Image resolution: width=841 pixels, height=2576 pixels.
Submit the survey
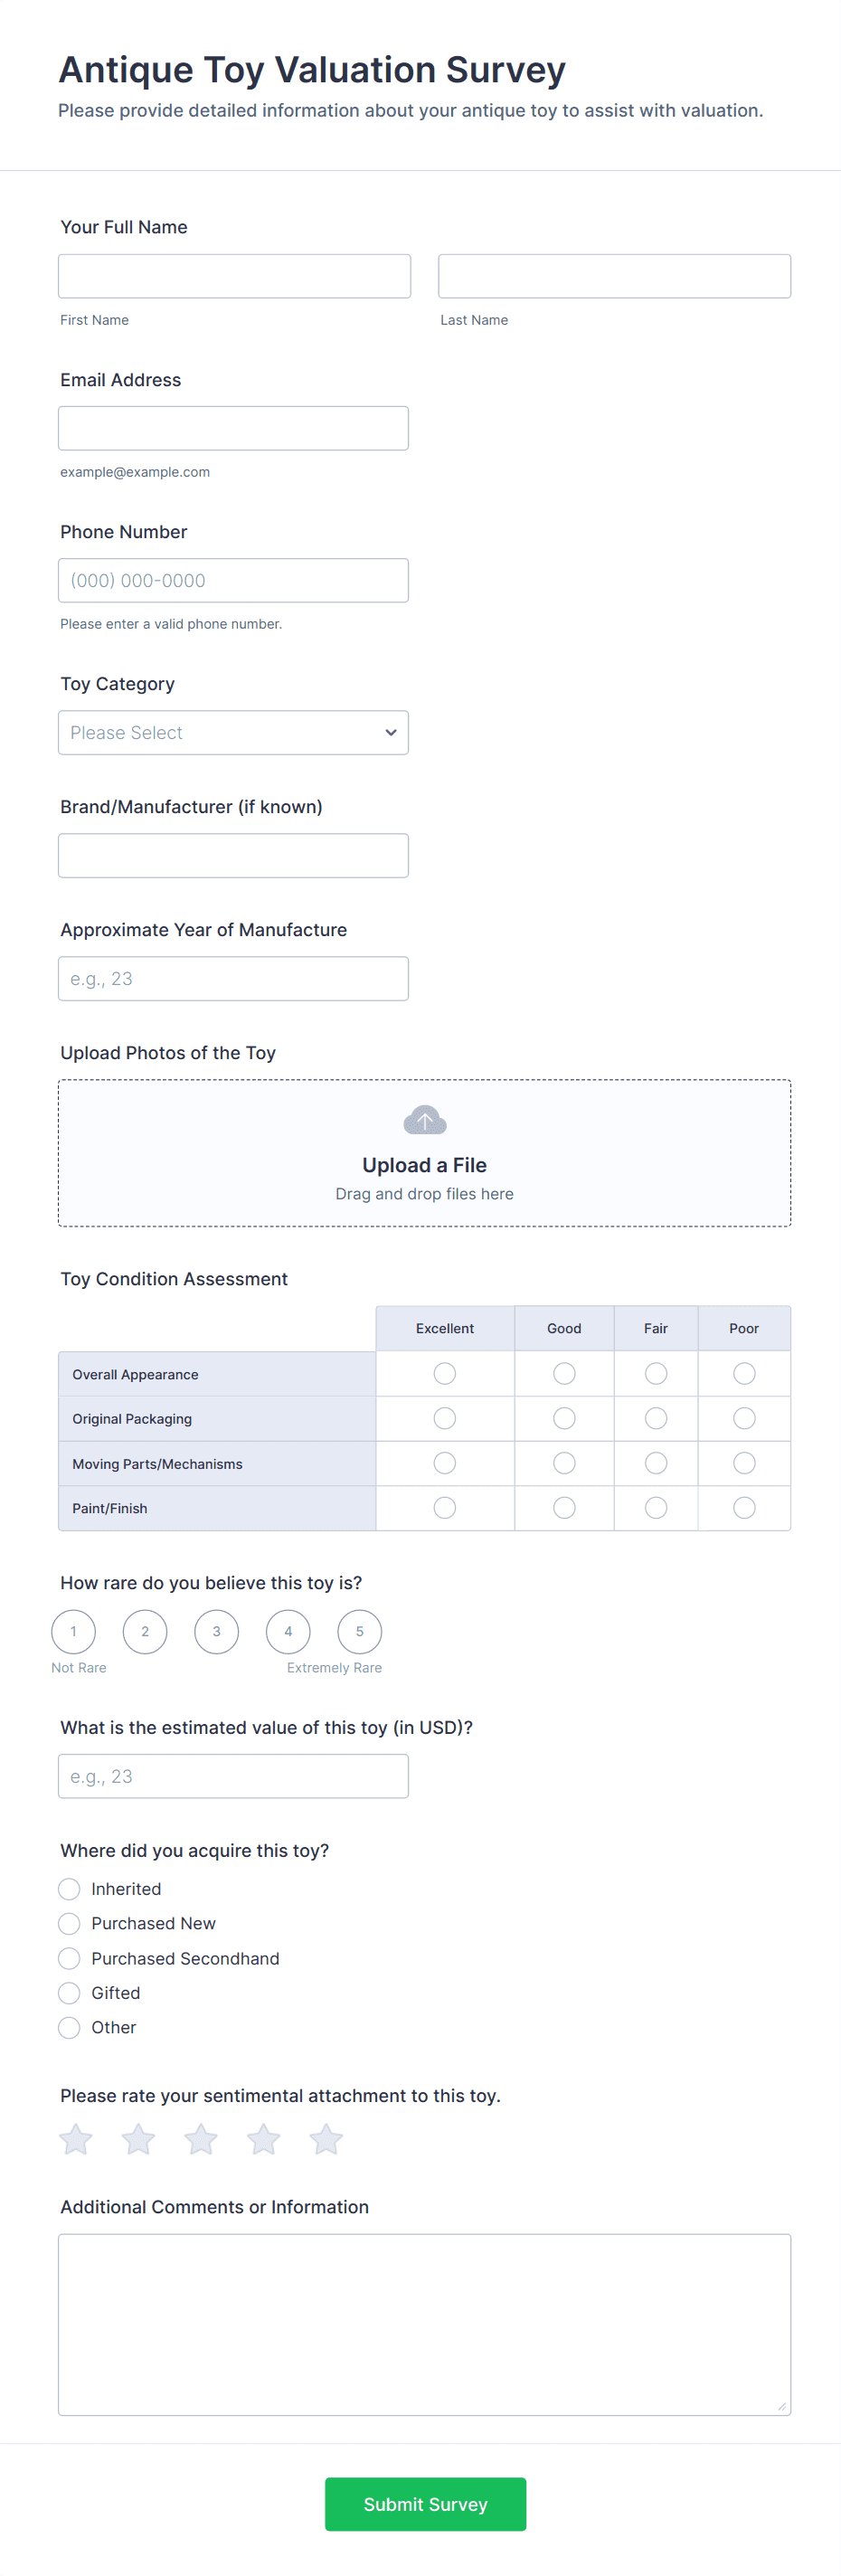pos(425,2503)
